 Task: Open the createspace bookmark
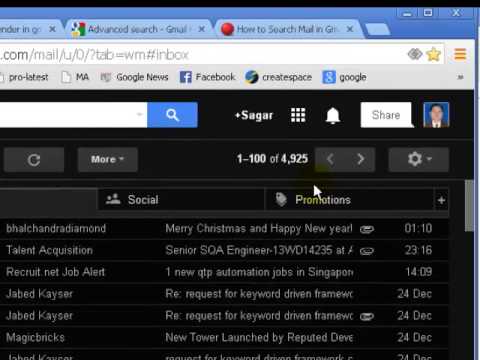coord(278,77)
